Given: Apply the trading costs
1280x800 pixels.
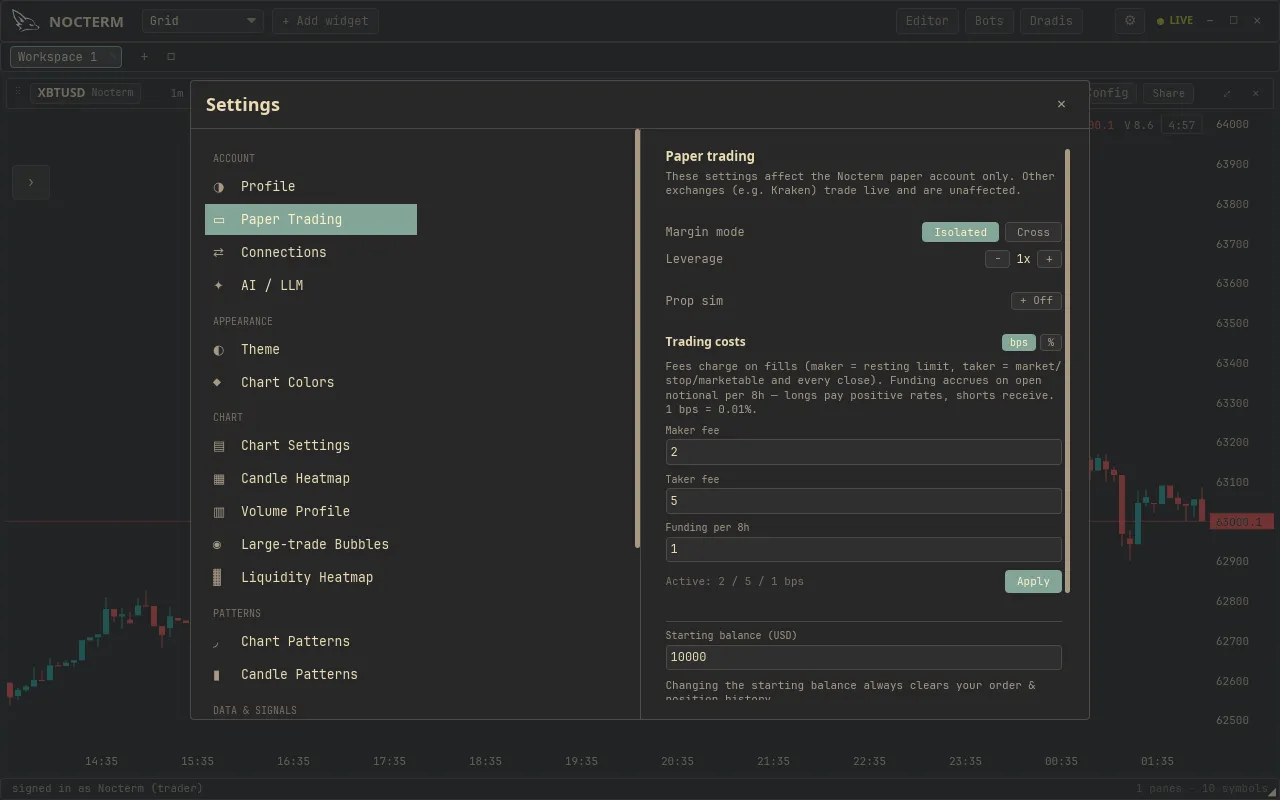Looking at the screenshot, I should [1033, 581].
